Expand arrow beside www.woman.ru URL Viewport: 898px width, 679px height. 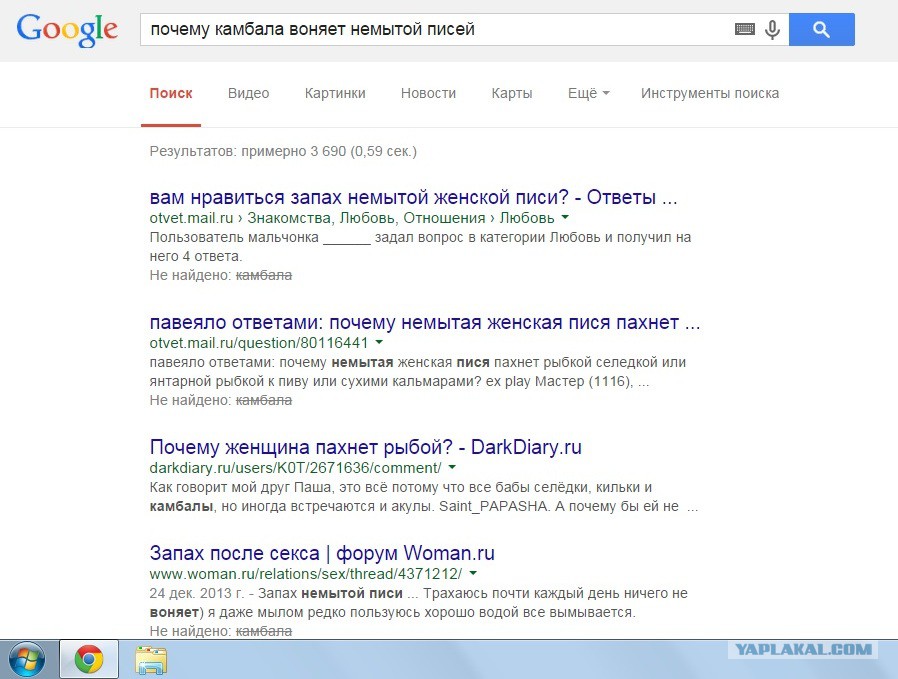(473, 573)
